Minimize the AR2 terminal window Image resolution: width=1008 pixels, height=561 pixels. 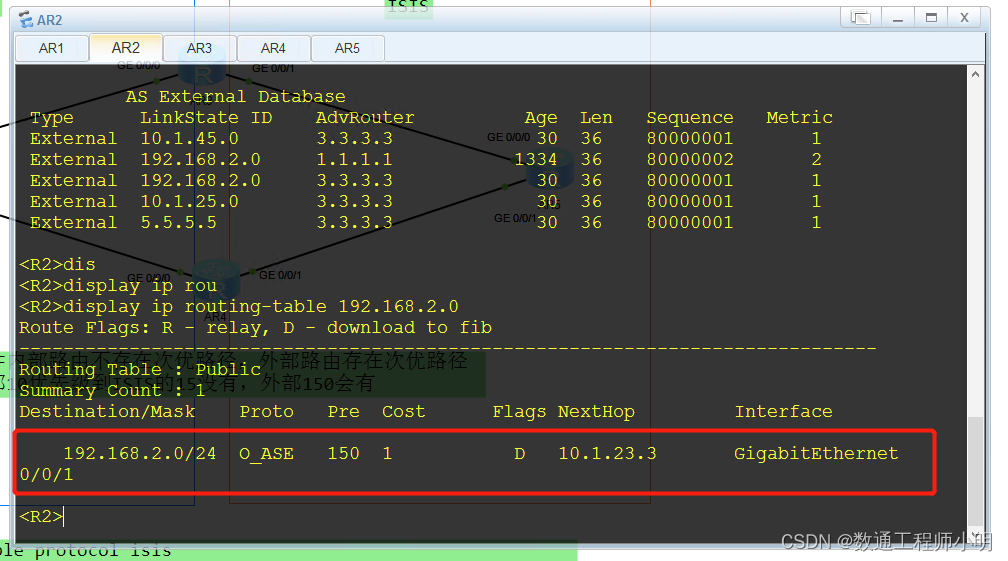click(898, 18)
